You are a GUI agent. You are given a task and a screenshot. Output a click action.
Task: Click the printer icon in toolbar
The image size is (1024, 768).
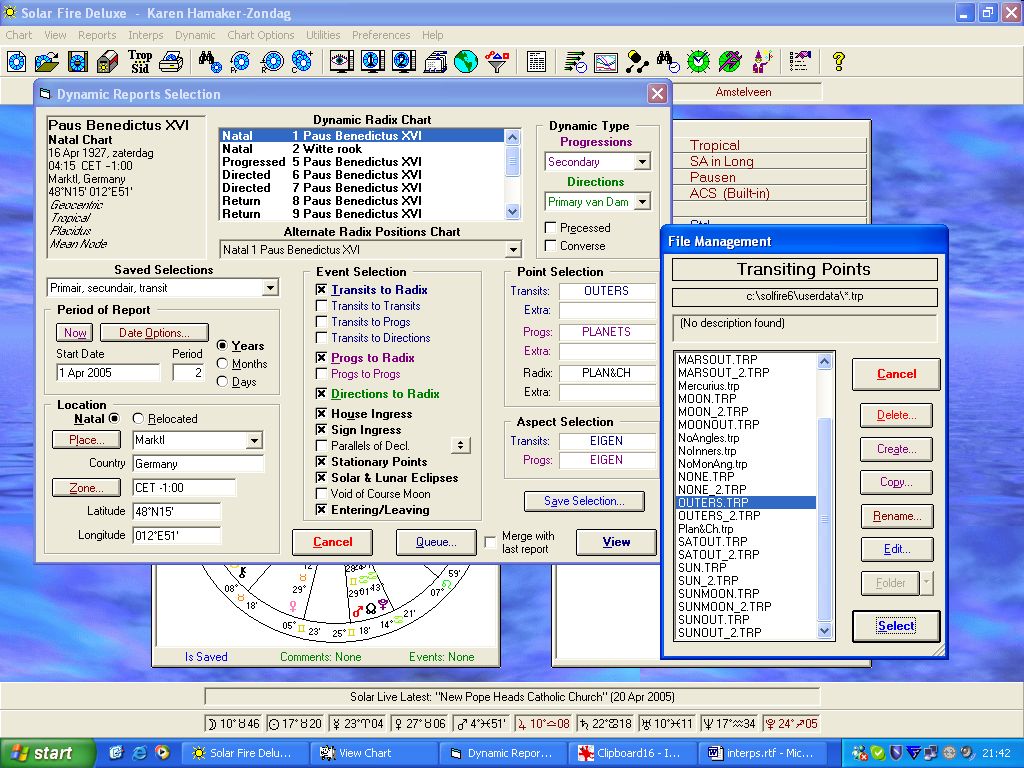tap(171, 62)
